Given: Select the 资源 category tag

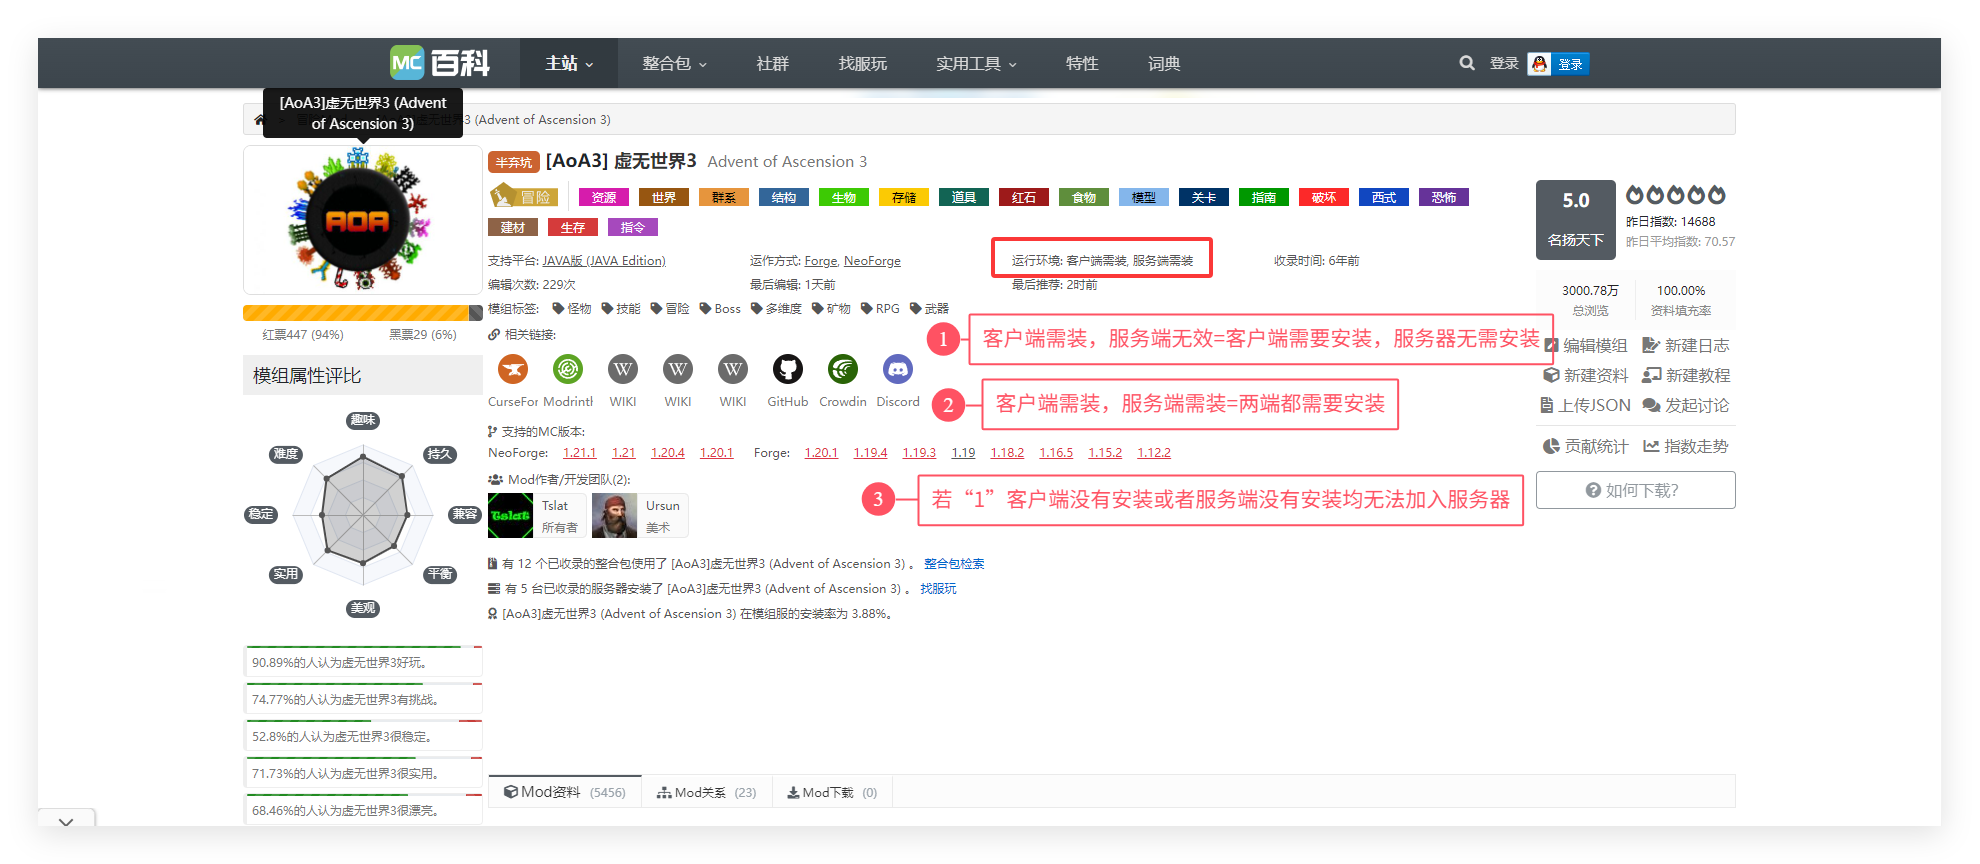Looking at the screenshot, I should pyautogui.click(x=604, y=197).
